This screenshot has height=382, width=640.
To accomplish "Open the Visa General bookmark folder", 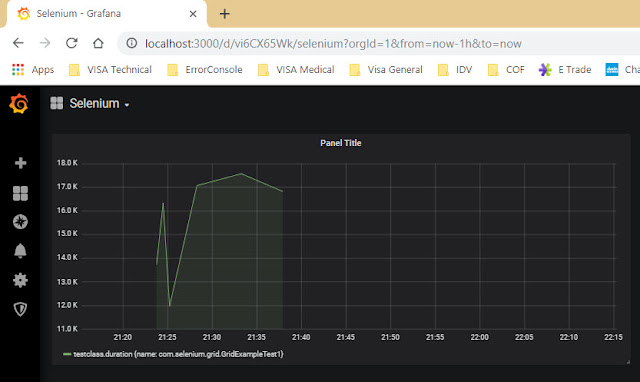I will (x=386, y=70).
